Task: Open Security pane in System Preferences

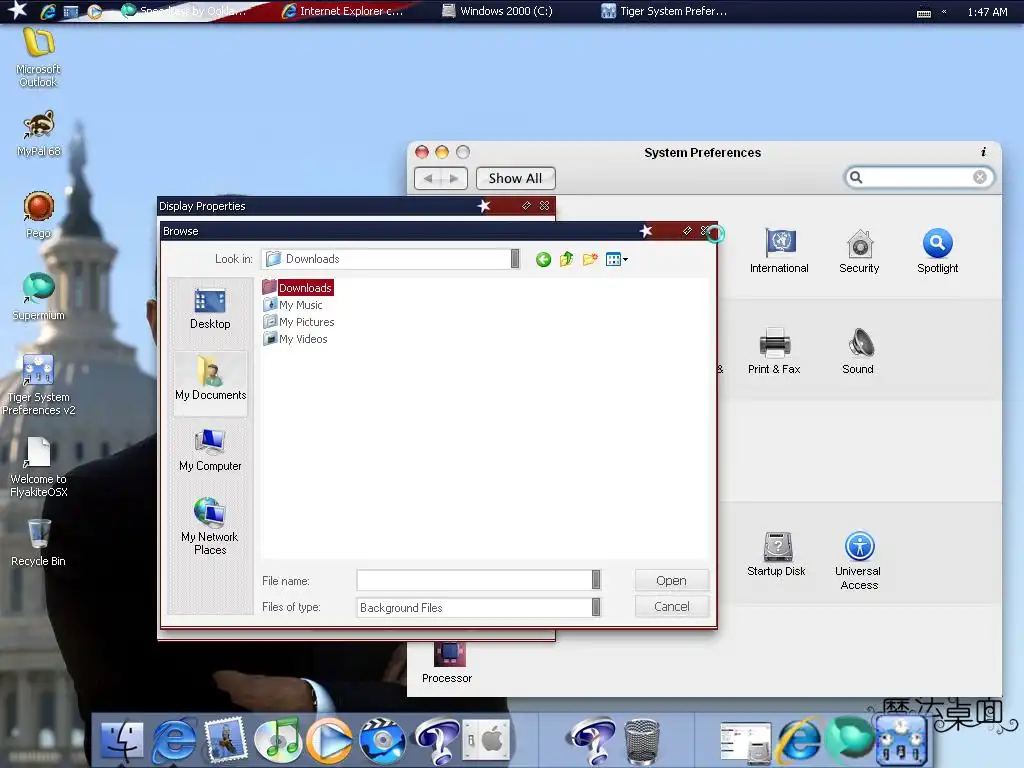Action: pyautogui.click(x=859, y=251)
